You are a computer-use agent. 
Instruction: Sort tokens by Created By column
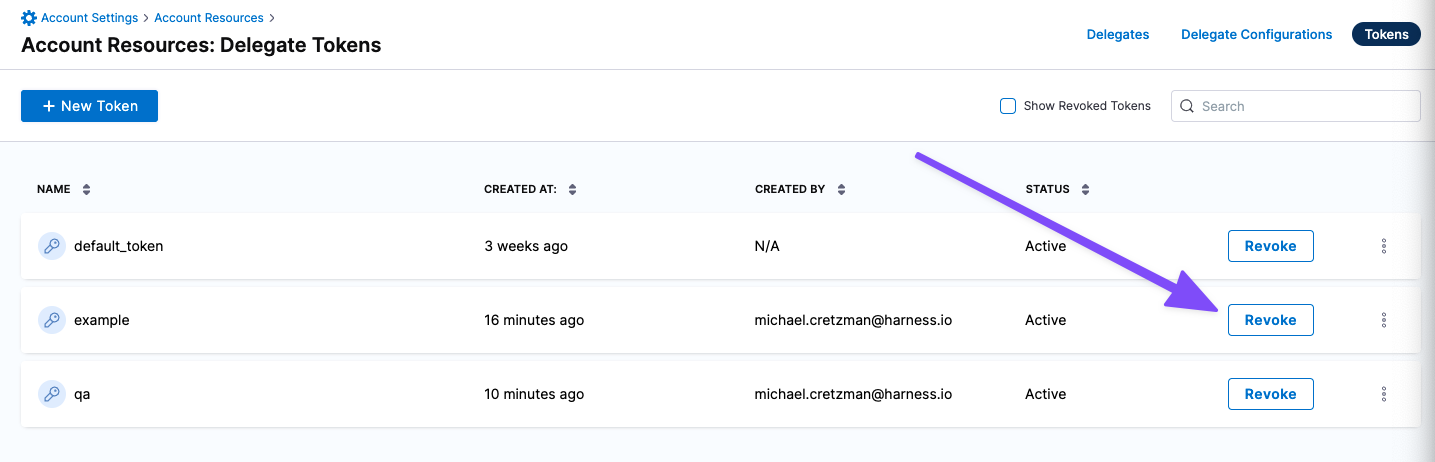click(841, 189)
